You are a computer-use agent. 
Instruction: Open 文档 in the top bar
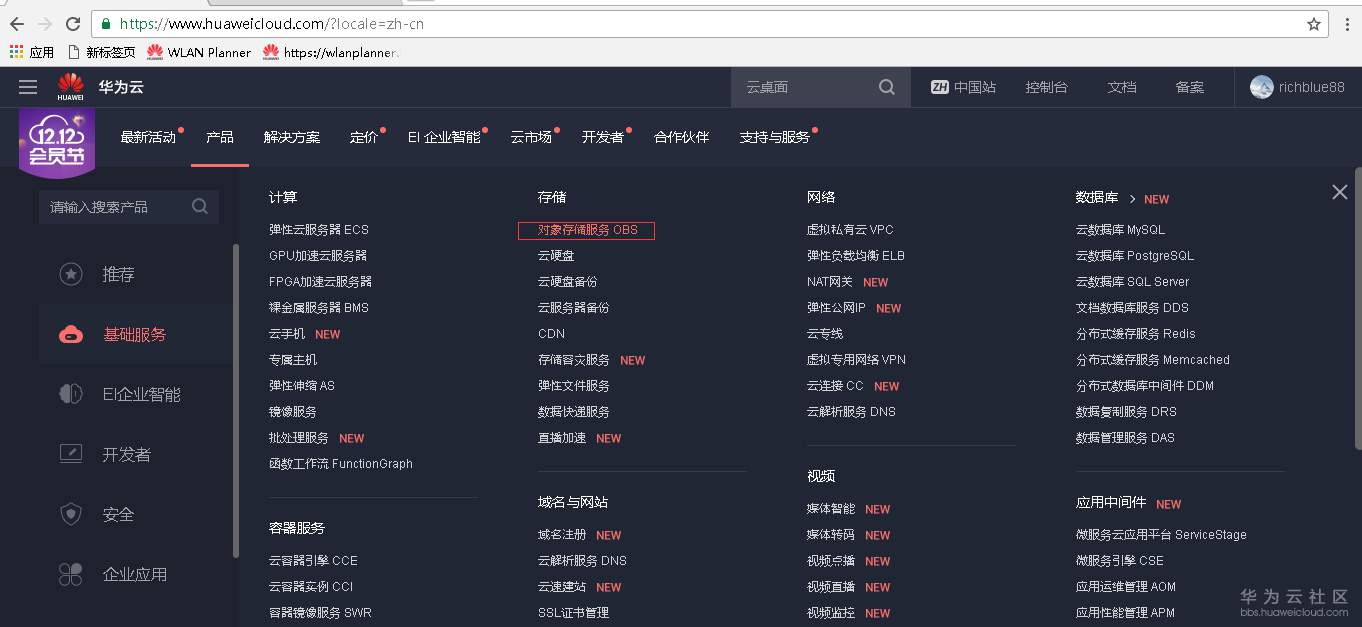tap(1122, 87)
